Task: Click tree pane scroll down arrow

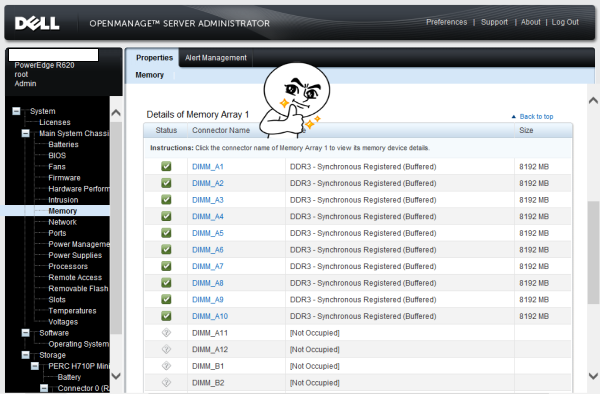Action: pos(116,376)
